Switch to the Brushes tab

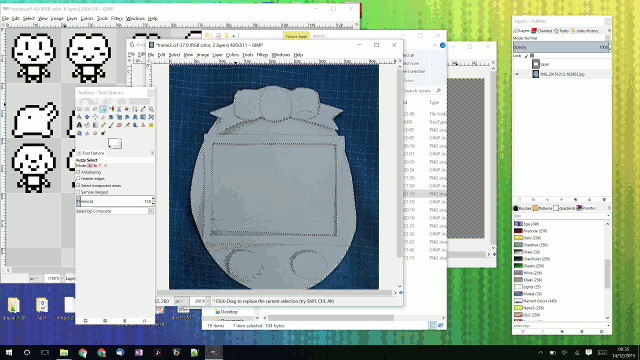click(522, 208)
